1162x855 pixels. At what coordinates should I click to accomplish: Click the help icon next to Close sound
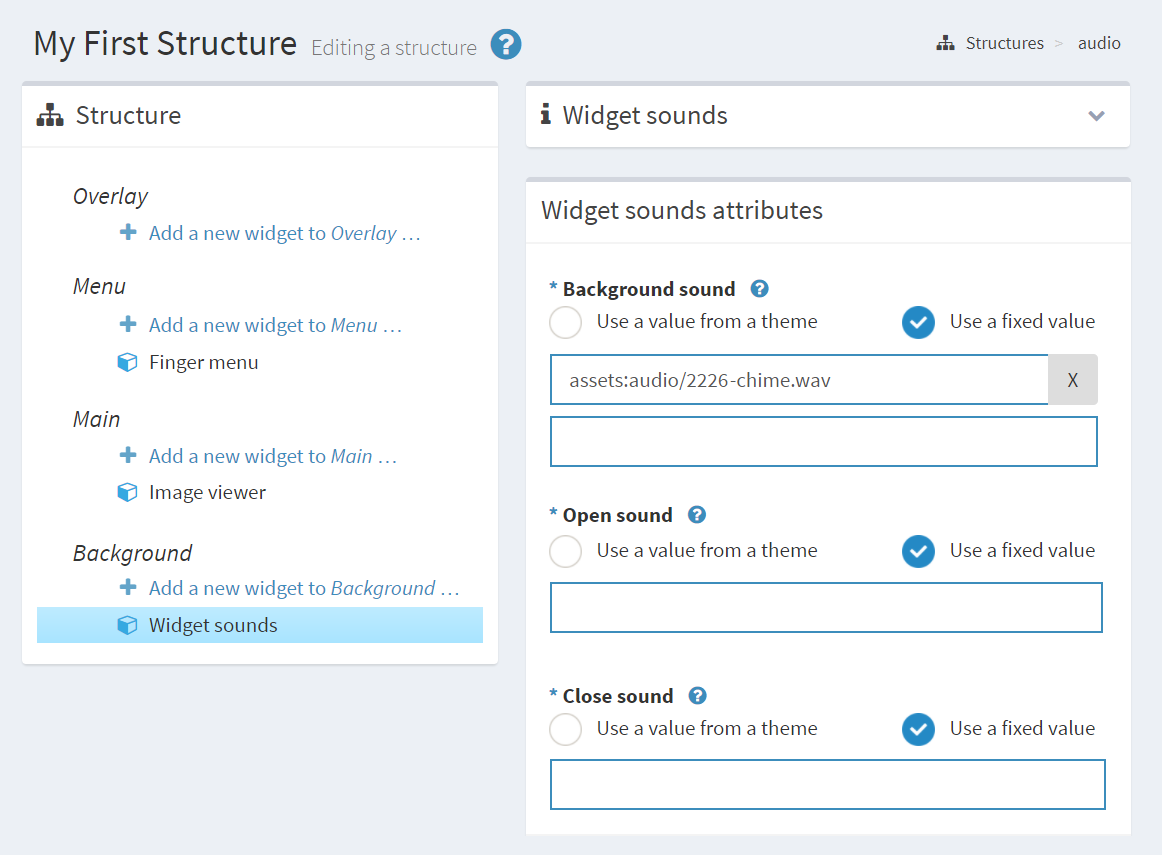pyautogui.click(x=697, y=696)
